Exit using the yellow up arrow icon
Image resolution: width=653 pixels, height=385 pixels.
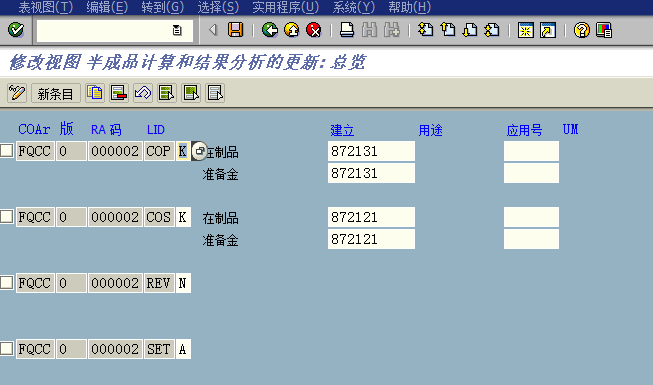click(292, 30)
